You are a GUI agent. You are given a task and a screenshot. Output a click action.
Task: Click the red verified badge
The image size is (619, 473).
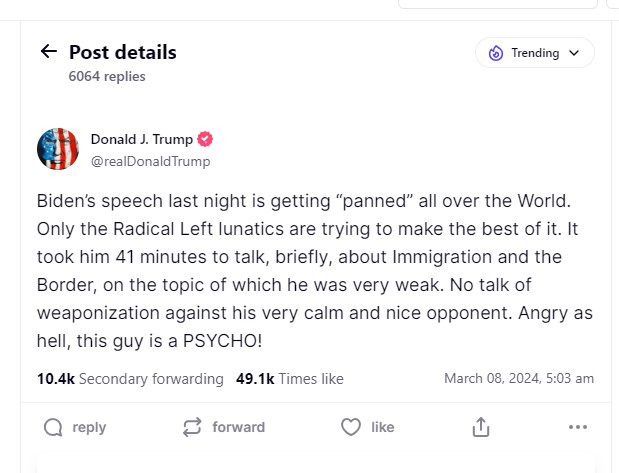tap(206, 139)
